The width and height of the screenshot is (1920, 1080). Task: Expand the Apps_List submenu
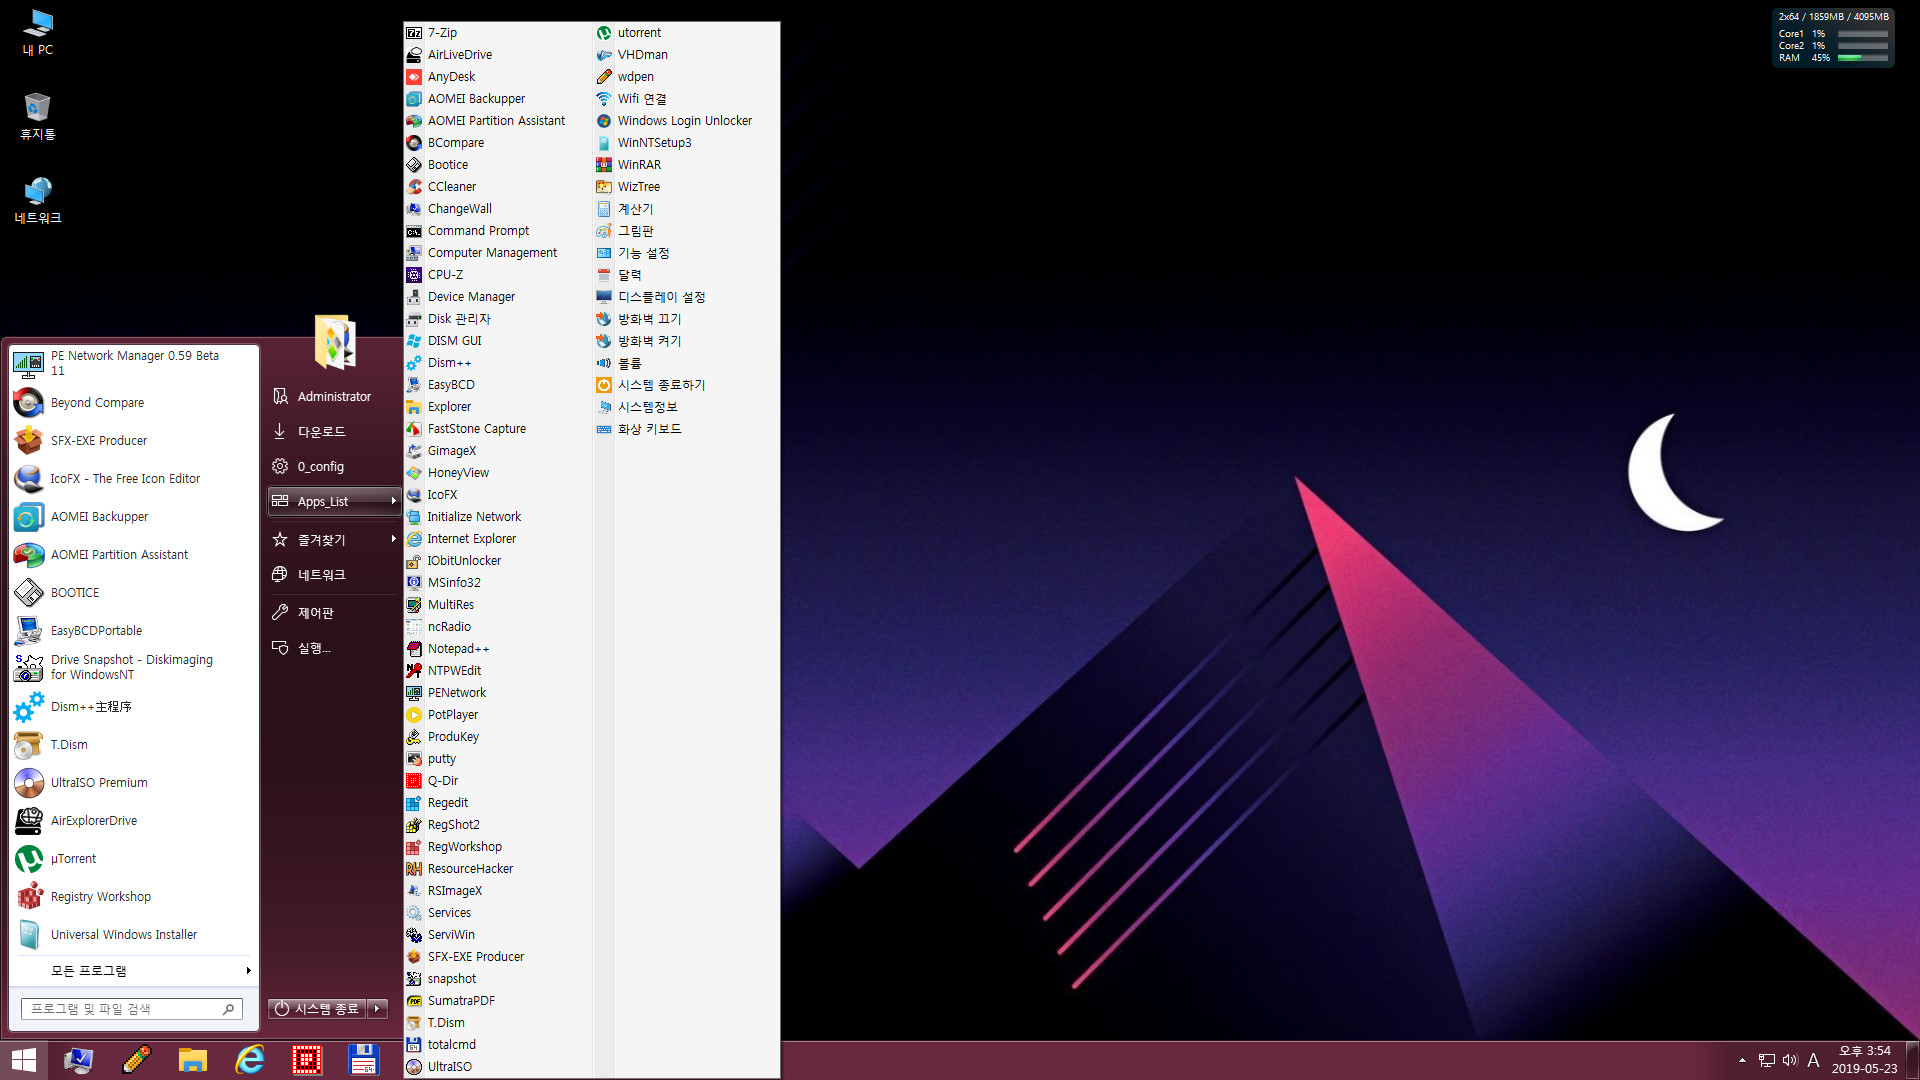[335, 501]
